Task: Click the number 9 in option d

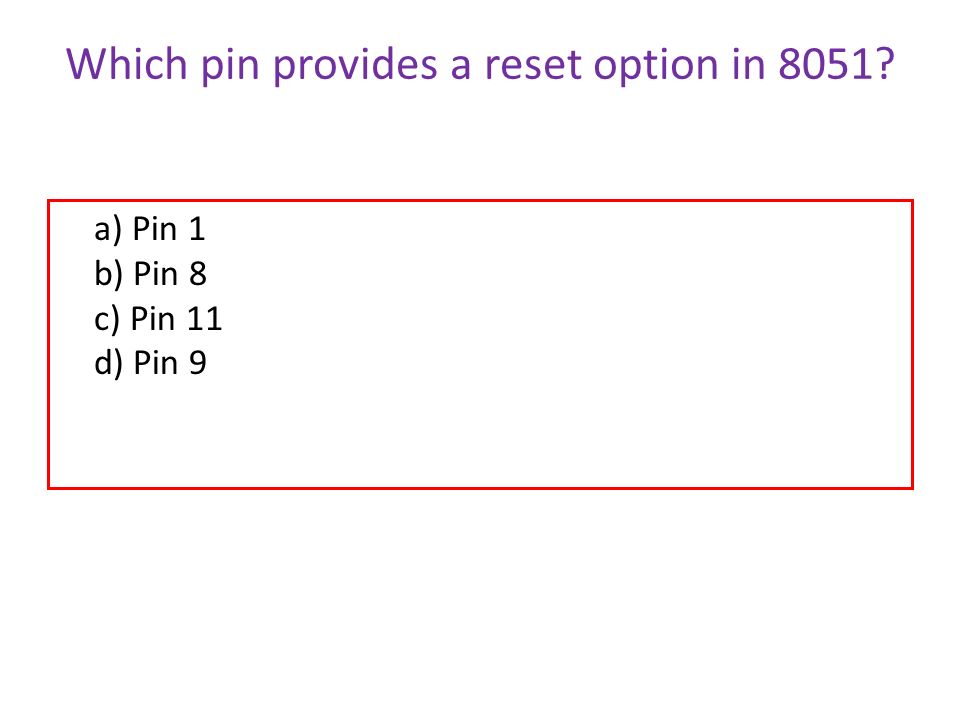Action: [197, 363]
